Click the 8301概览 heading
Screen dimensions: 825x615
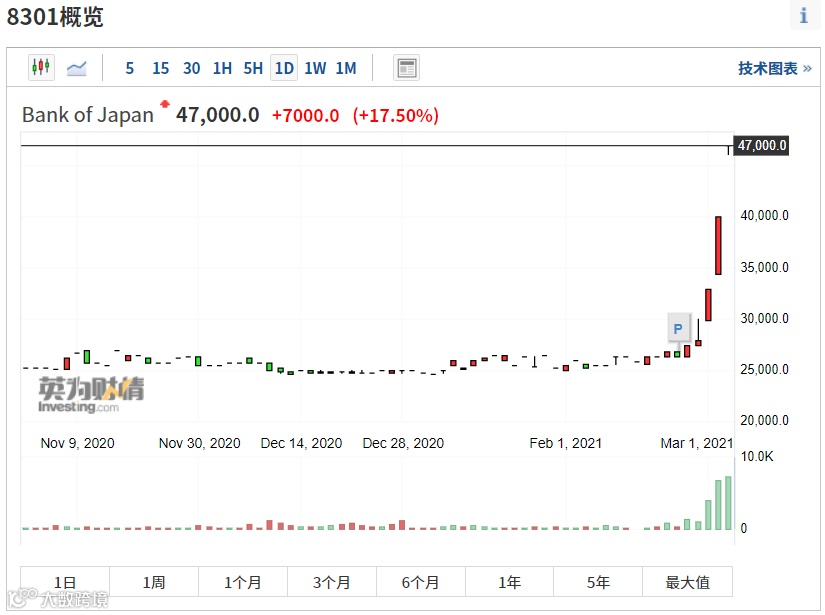[x=55, y=16]
